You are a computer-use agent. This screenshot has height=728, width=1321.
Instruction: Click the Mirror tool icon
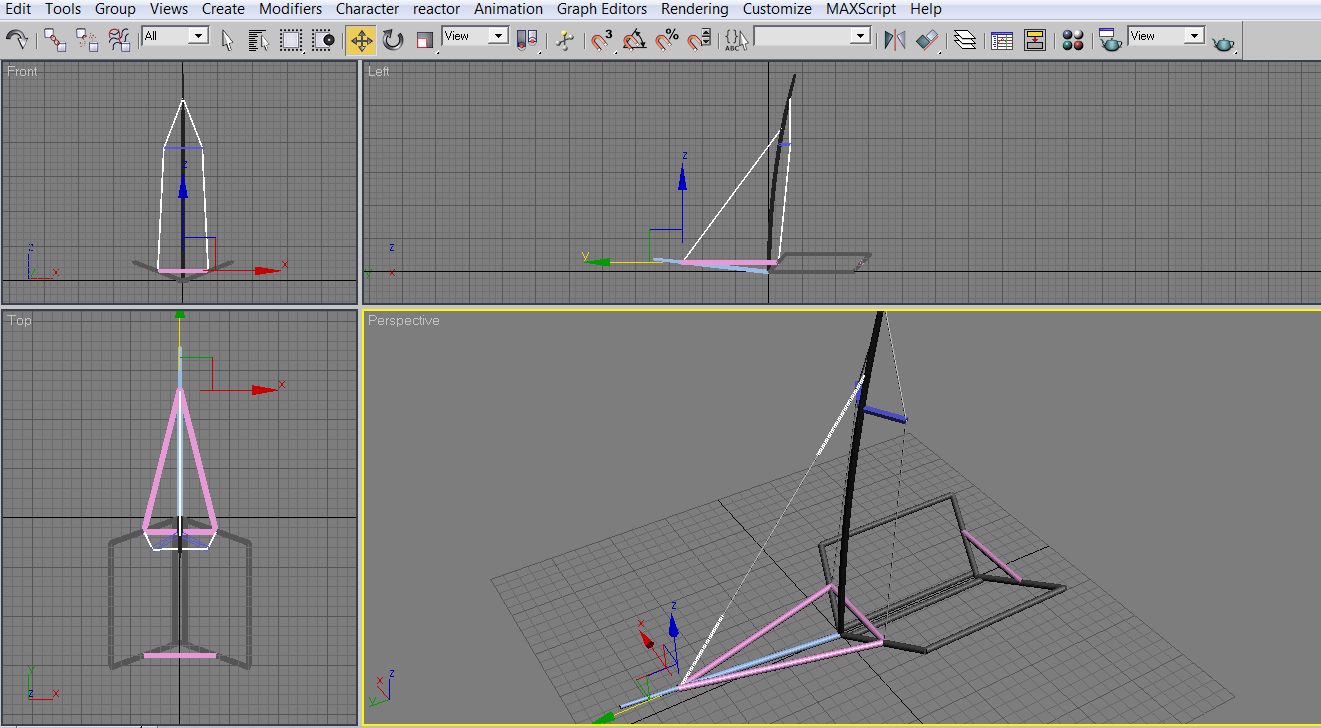(894, 40)
